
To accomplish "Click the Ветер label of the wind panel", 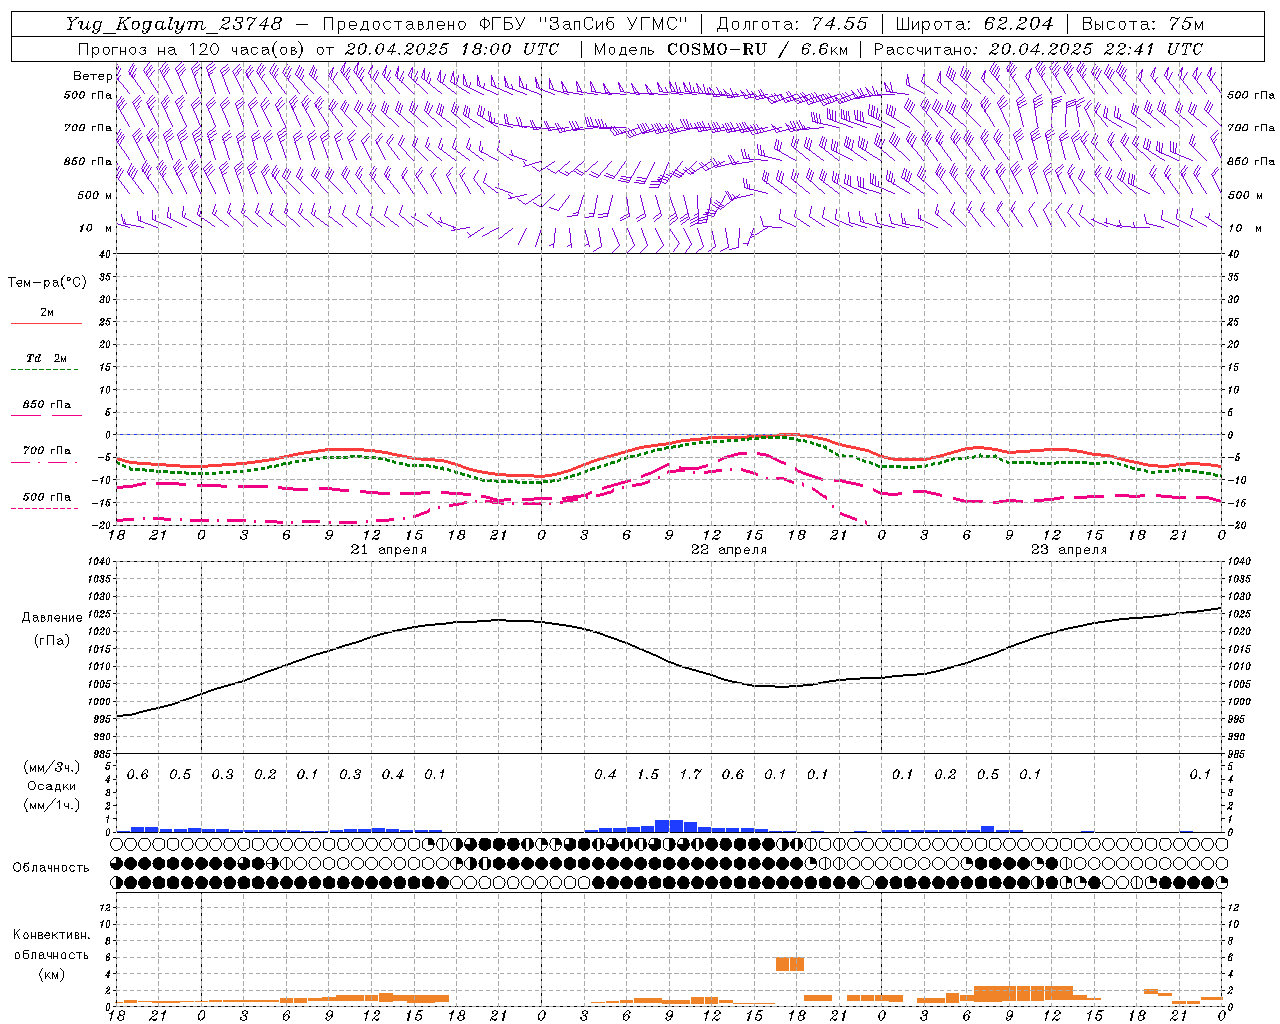I will pos(93,76).
